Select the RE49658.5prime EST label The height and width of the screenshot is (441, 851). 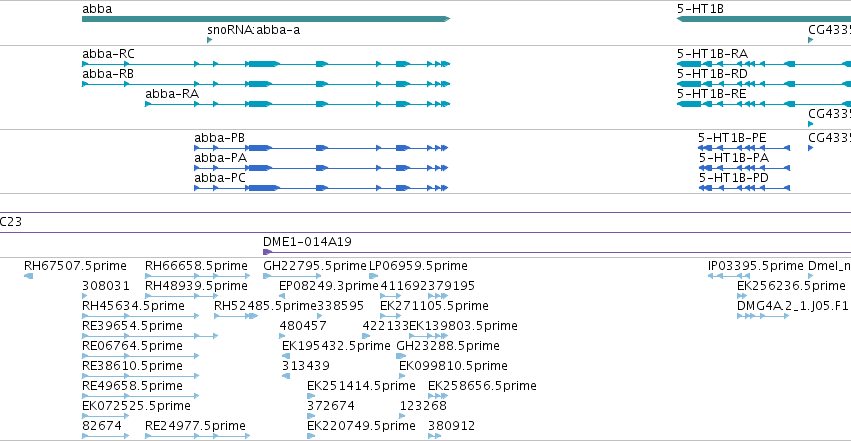pos(132,386)
